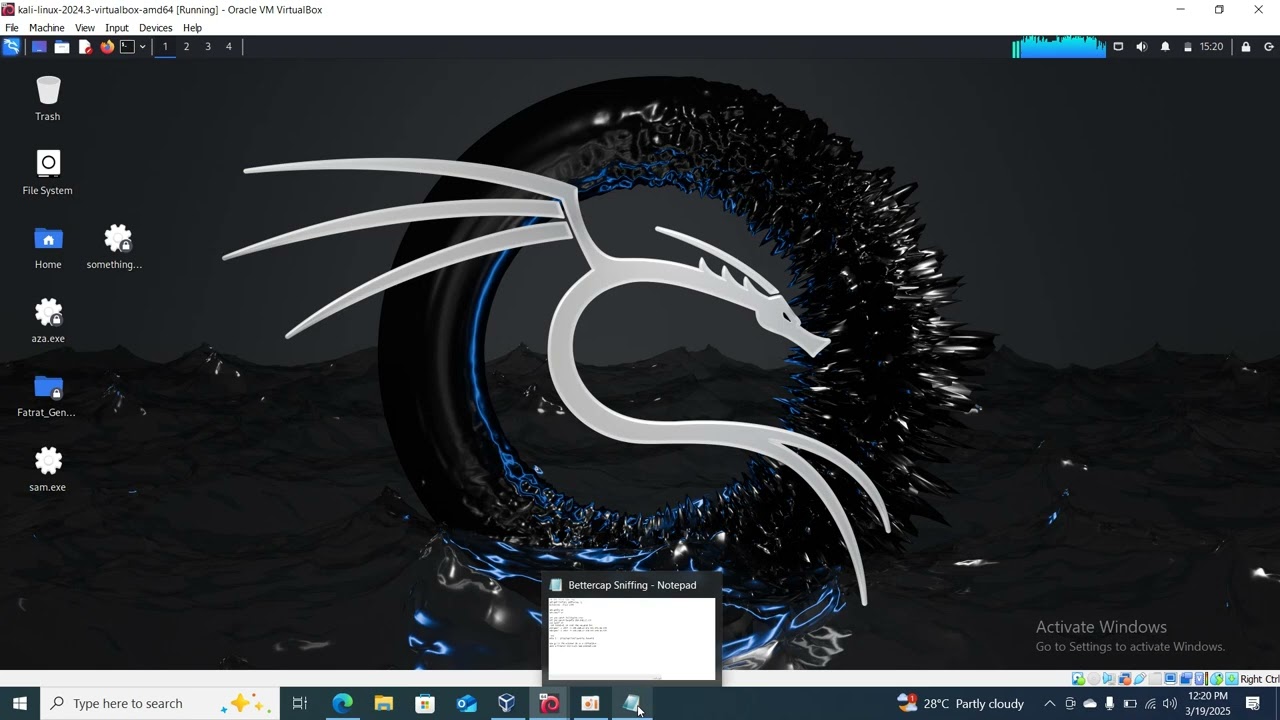The width and height of the screenshot is (1280, 720).
Task: Open the terminal emulator in Kali panel
Action: 128,47
